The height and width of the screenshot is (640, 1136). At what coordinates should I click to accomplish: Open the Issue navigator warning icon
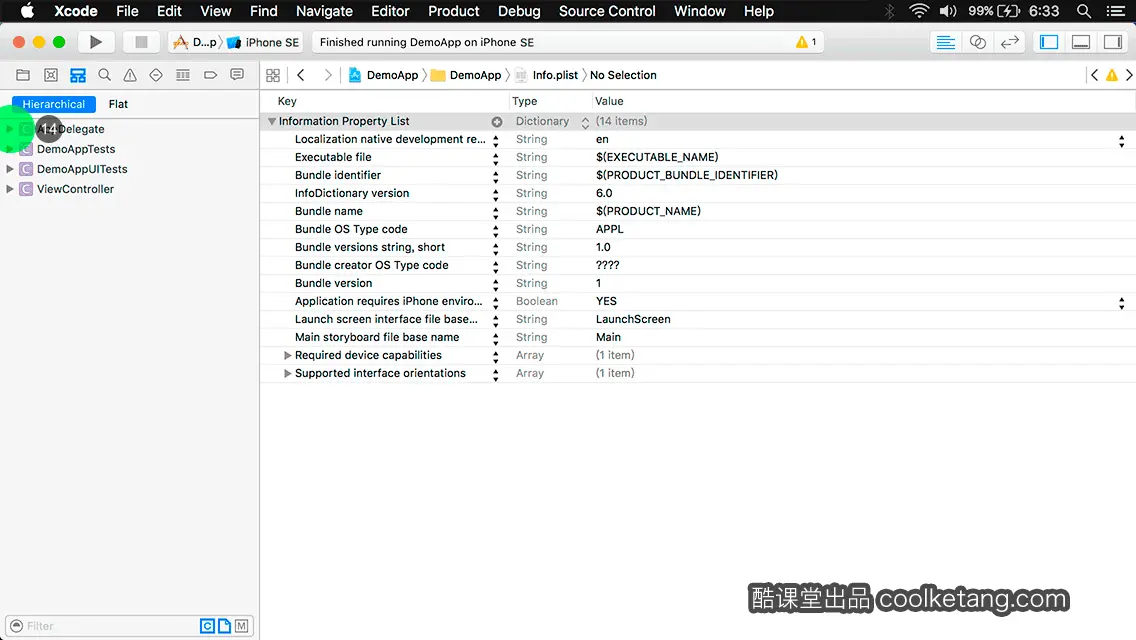(x=130, y=75)
